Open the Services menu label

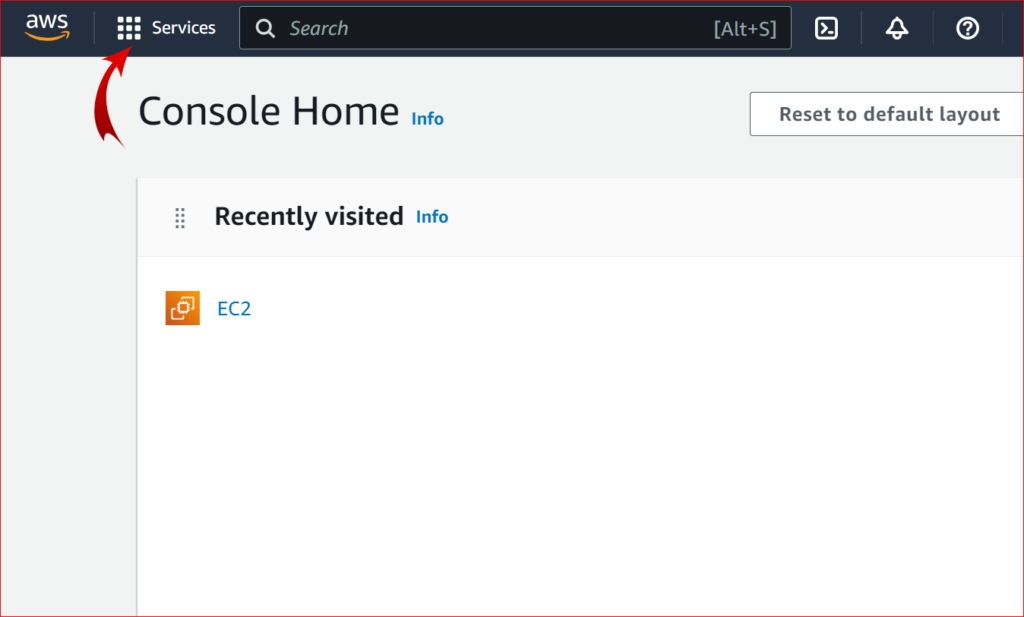(184, 28)
